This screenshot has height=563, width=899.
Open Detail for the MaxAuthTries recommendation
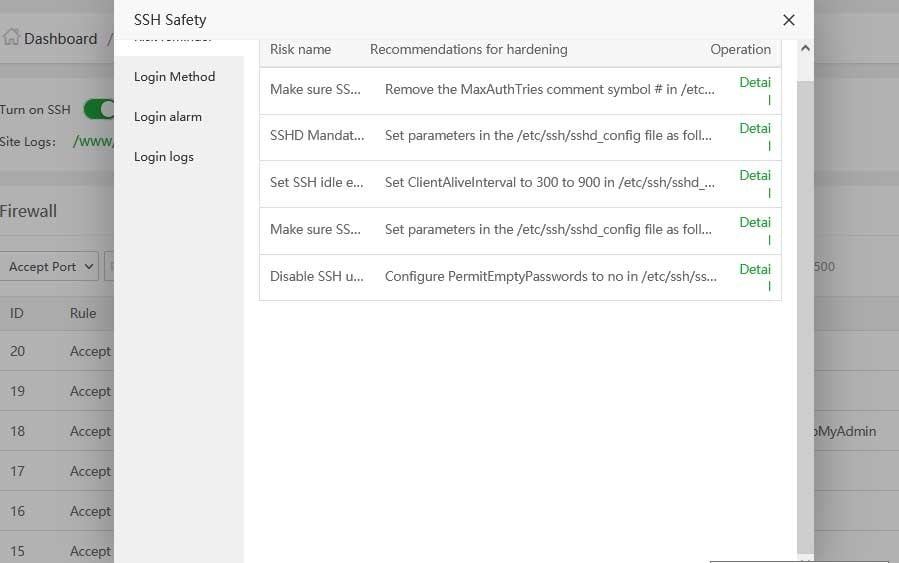[755, 90]
